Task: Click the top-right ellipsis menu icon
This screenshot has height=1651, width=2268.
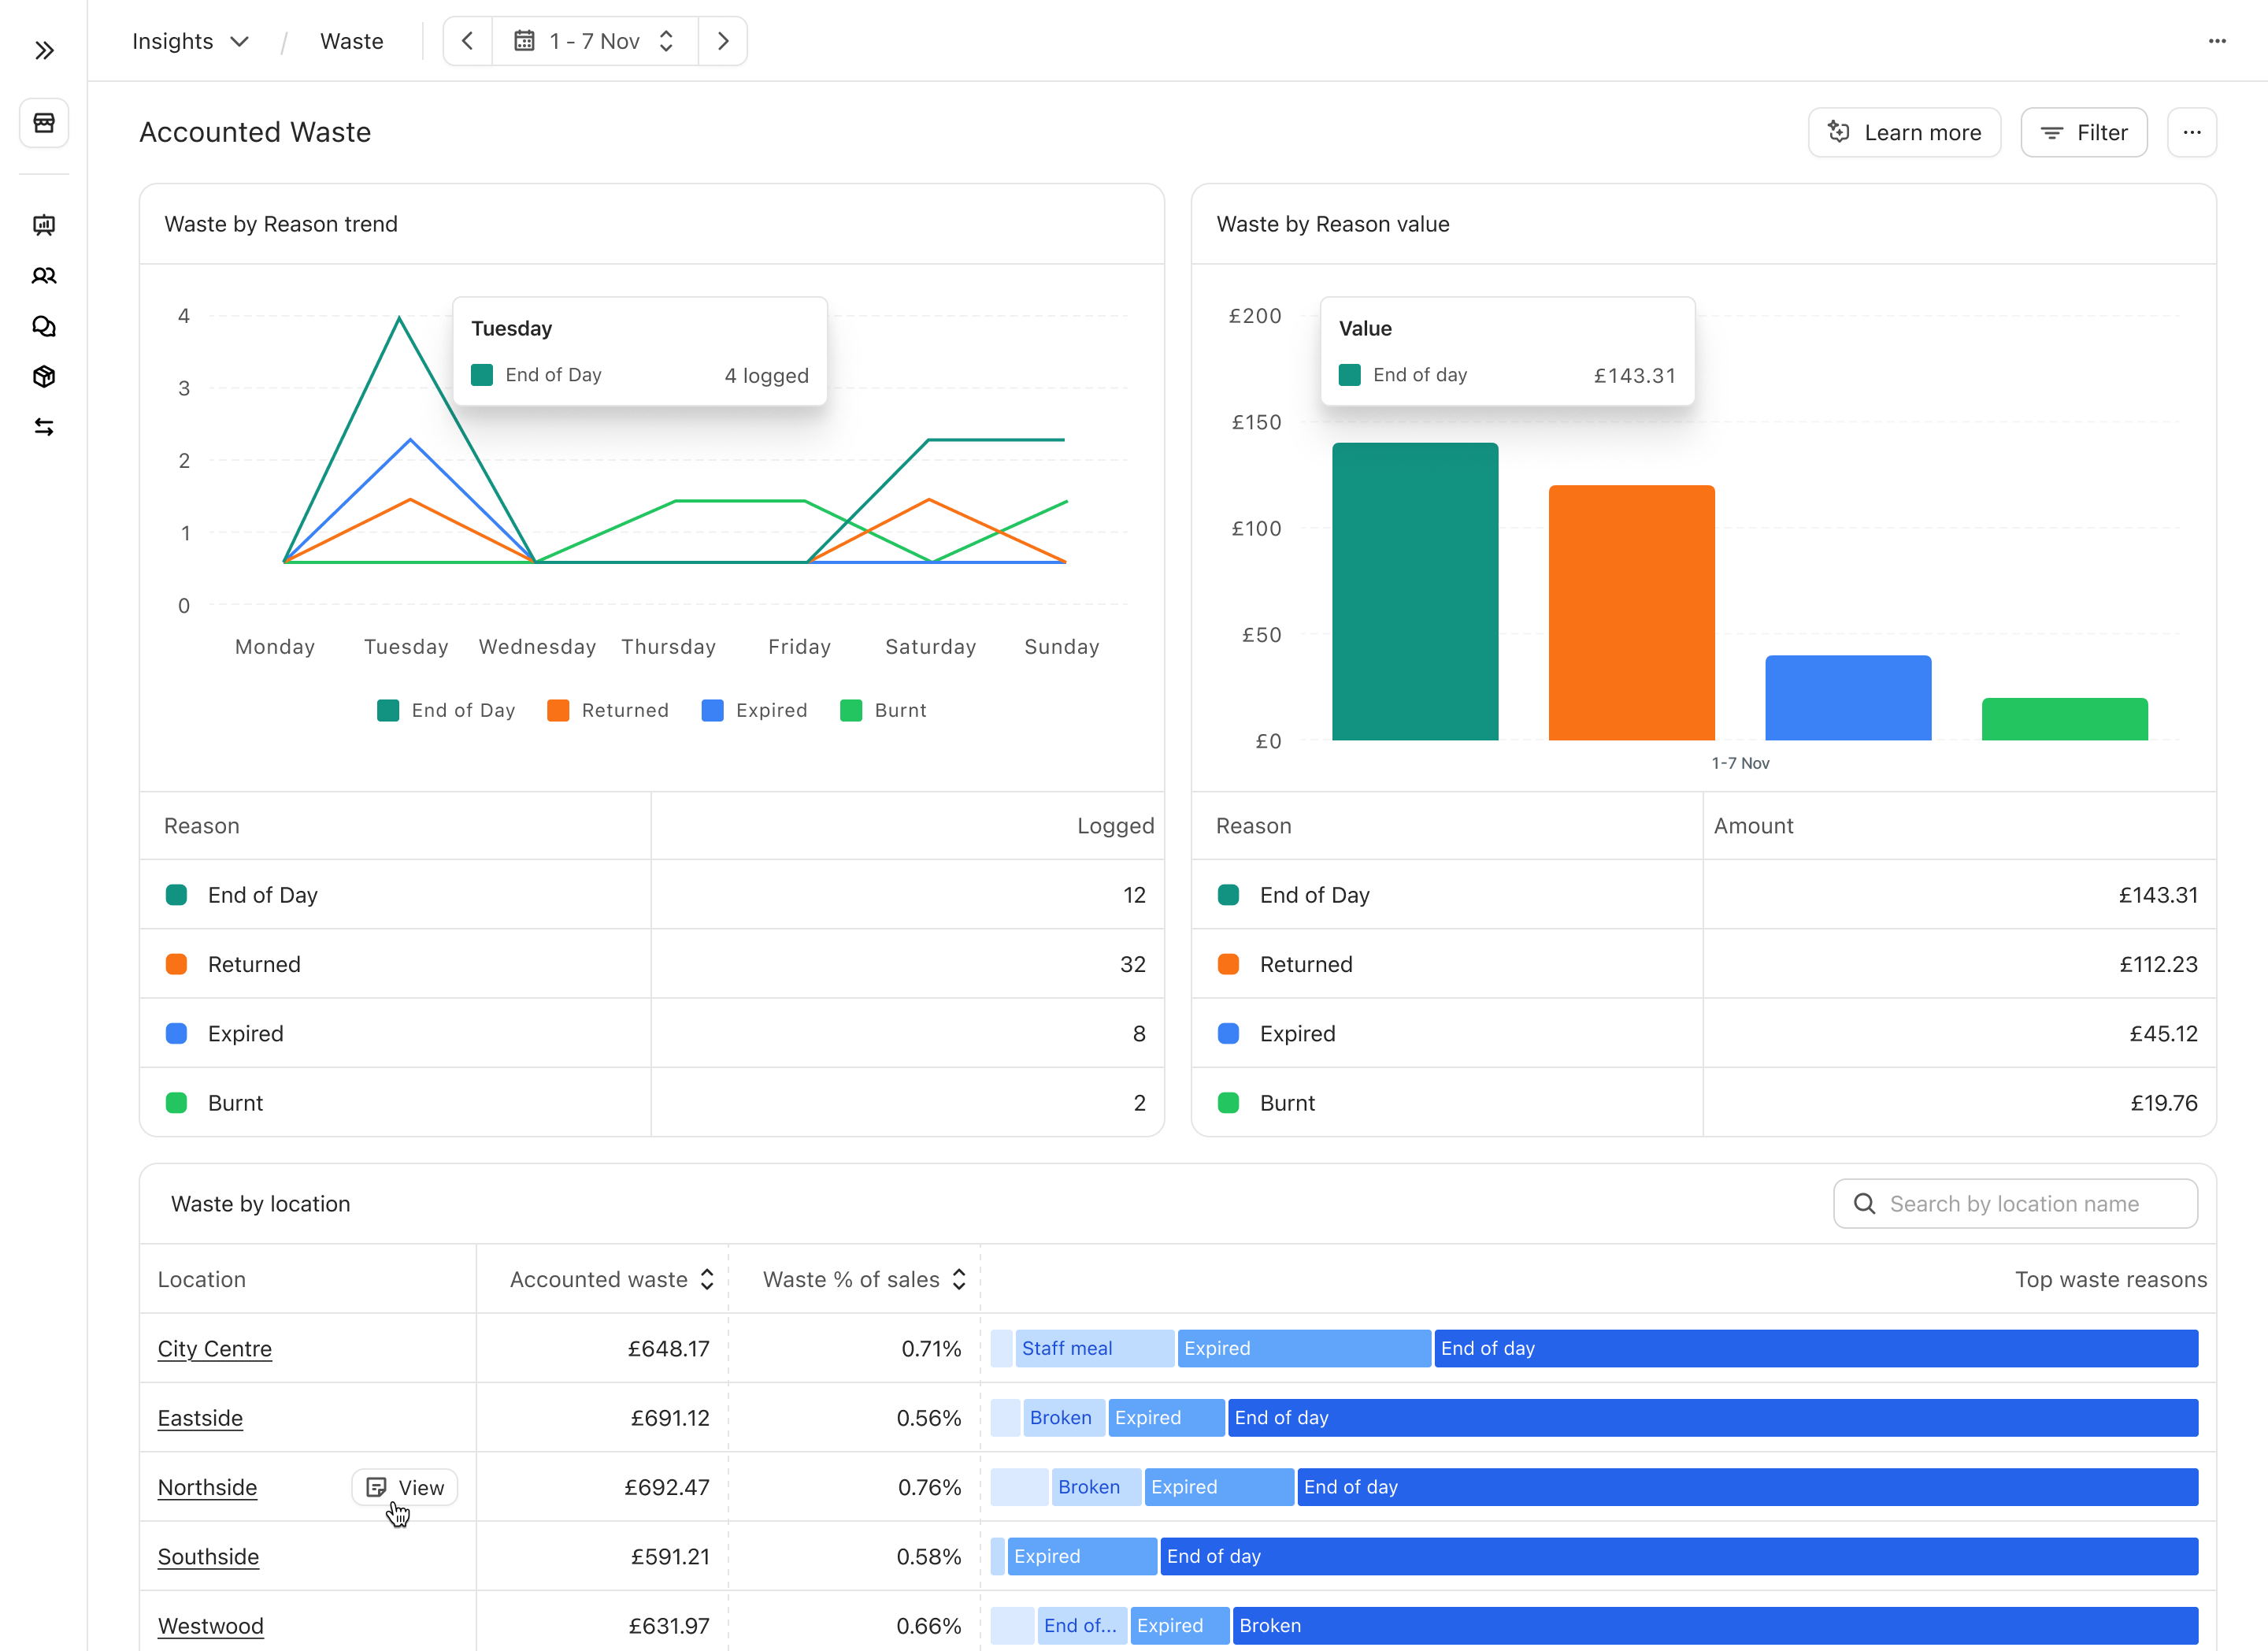Action: click(x=2217, y=41)
